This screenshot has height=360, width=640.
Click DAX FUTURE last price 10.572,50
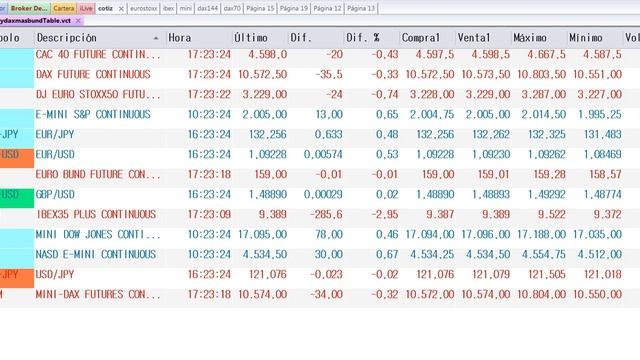tap(262, 74)
